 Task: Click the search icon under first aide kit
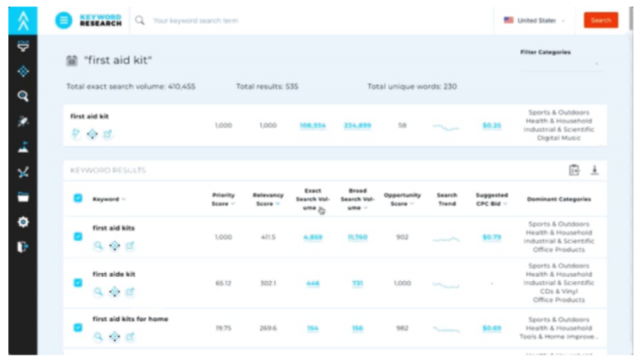point(98,292)
